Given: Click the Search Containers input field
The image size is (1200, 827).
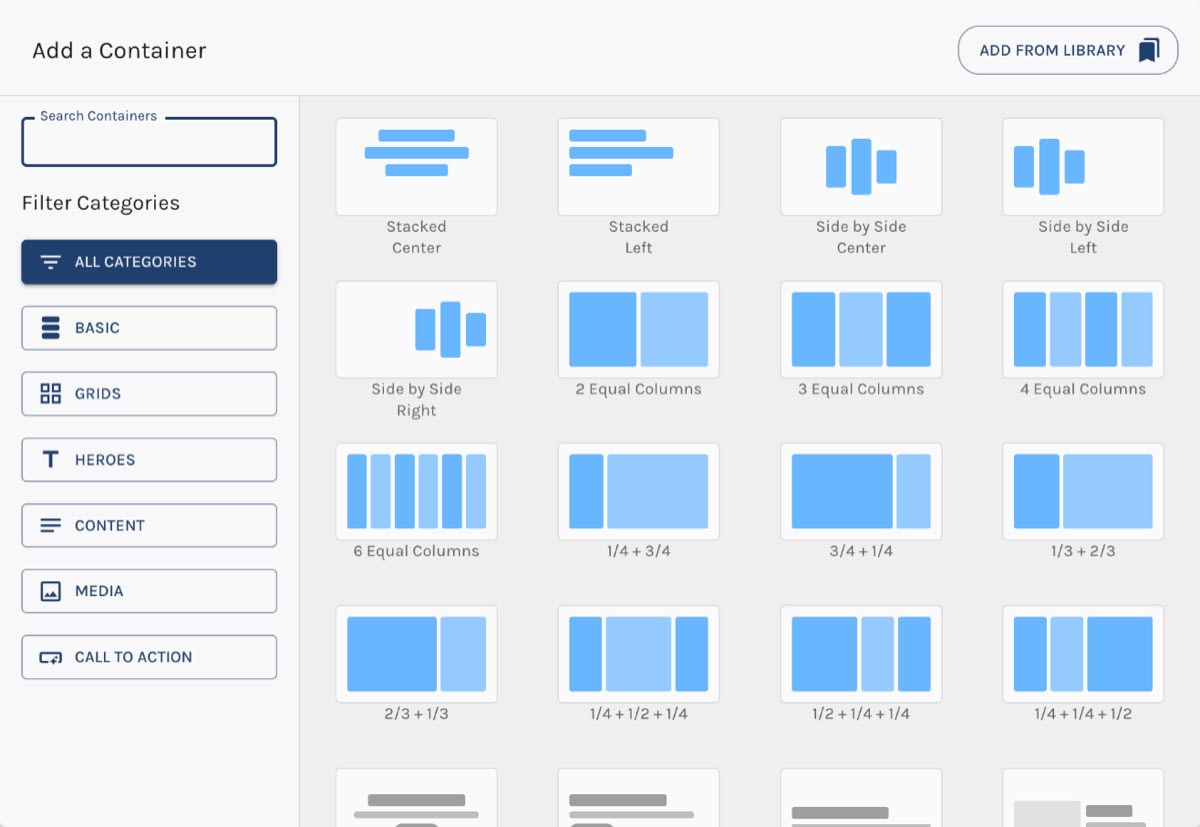Looking at the screenshot, I should coord(149,142).
